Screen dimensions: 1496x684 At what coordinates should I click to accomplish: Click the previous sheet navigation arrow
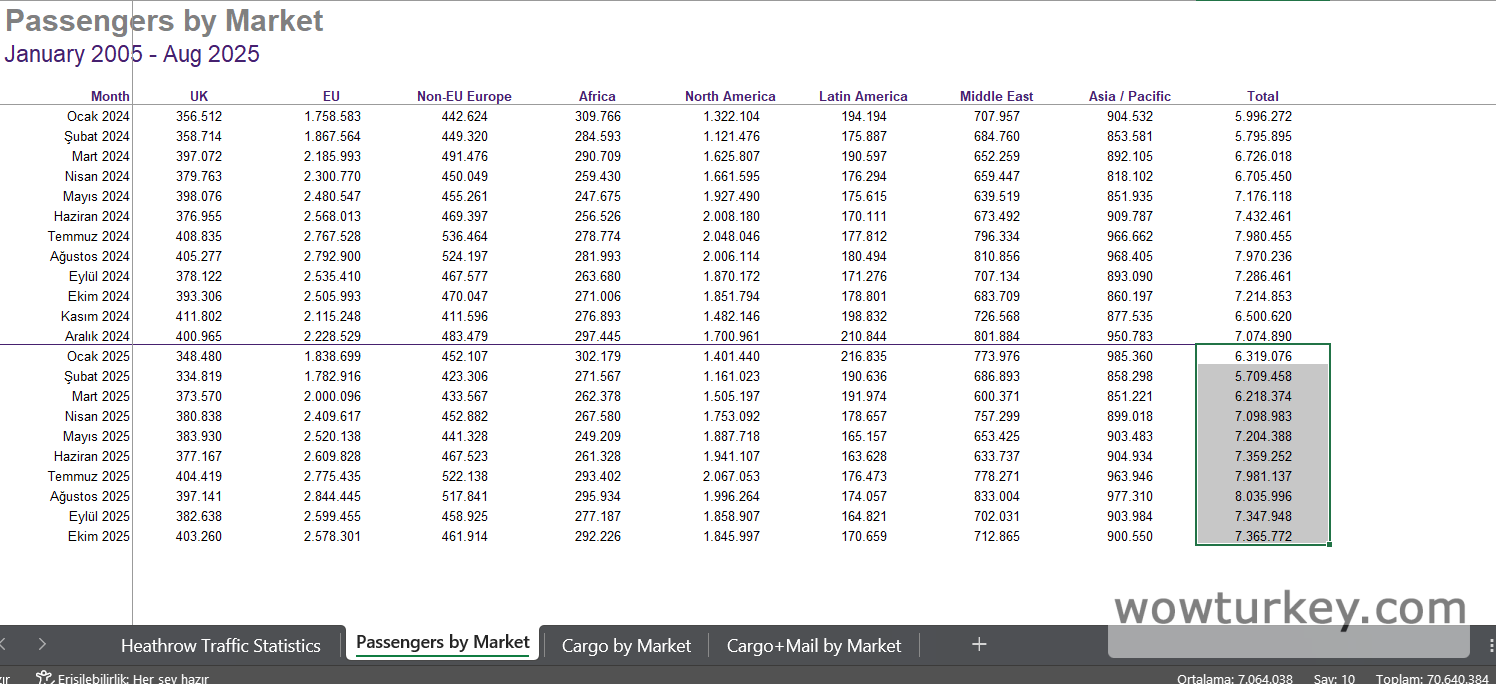[4, 644]
